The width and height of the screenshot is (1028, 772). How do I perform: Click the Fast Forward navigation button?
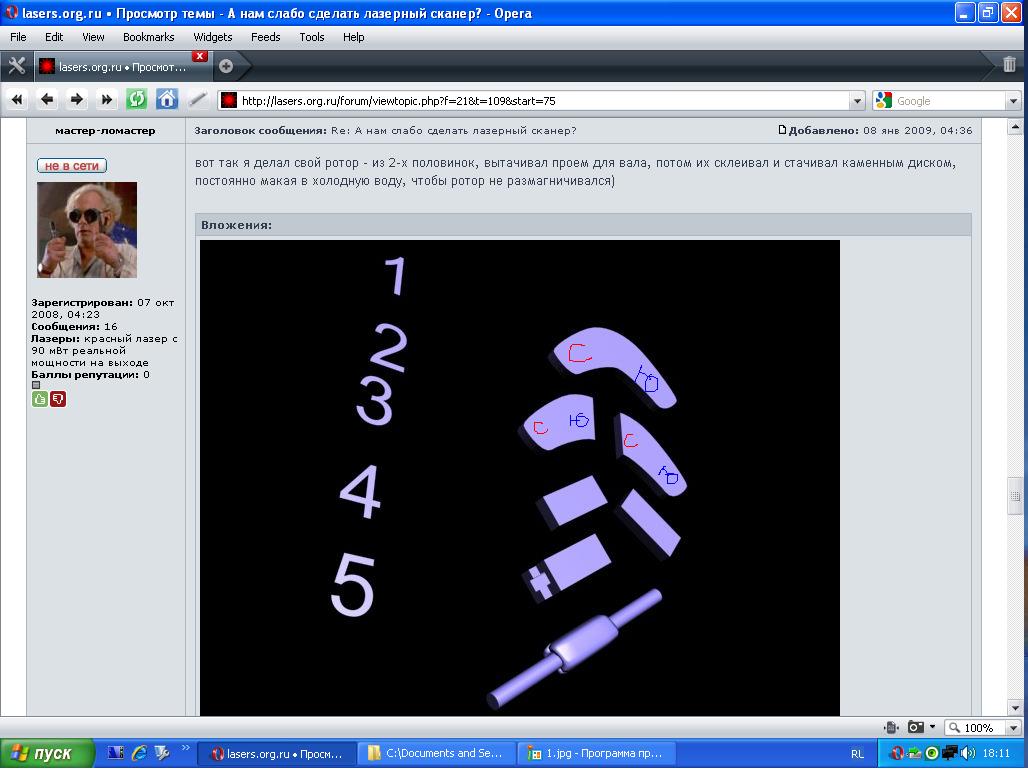coord(107,99)
